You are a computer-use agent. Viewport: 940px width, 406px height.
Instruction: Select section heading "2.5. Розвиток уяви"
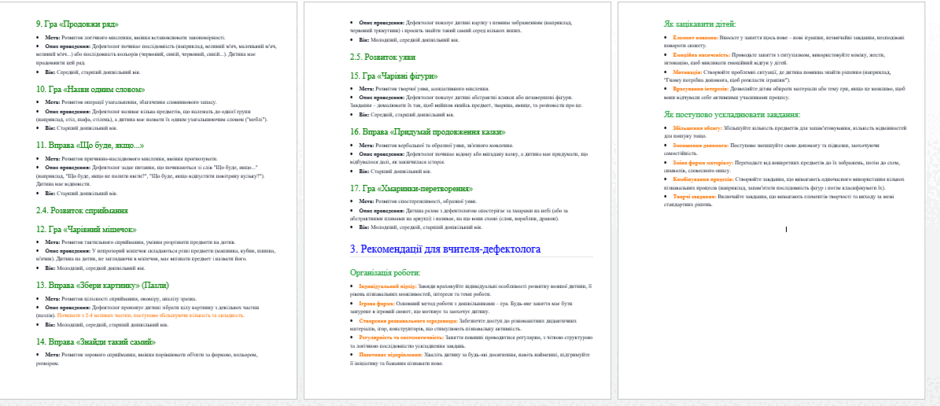(382, 57)
